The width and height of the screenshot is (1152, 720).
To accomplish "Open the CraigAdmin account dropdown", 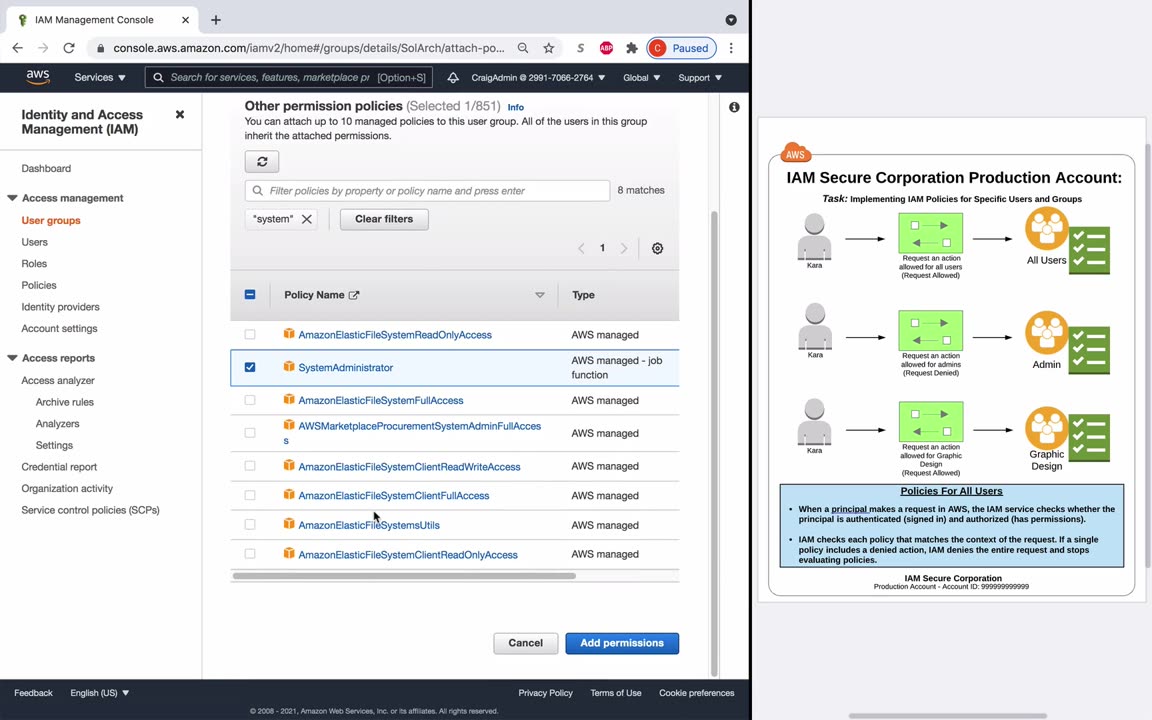I will coord(538,77).
